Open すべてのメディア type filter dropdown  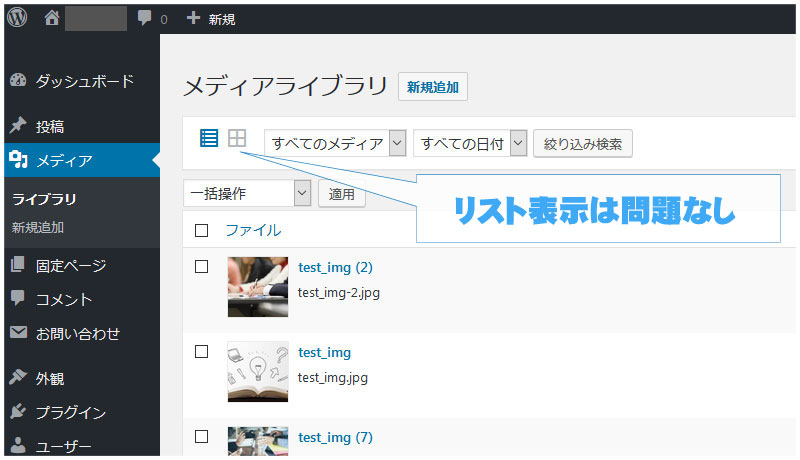pyautogui.click(x=335, y=143)
